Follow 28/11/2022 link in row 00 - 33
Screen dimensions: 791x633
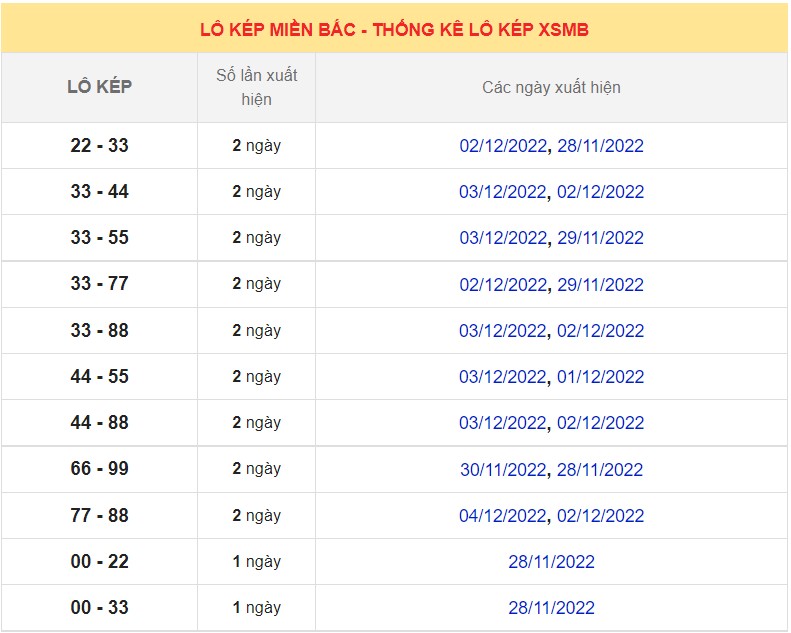pyautogui.click(x=551, y=608)
